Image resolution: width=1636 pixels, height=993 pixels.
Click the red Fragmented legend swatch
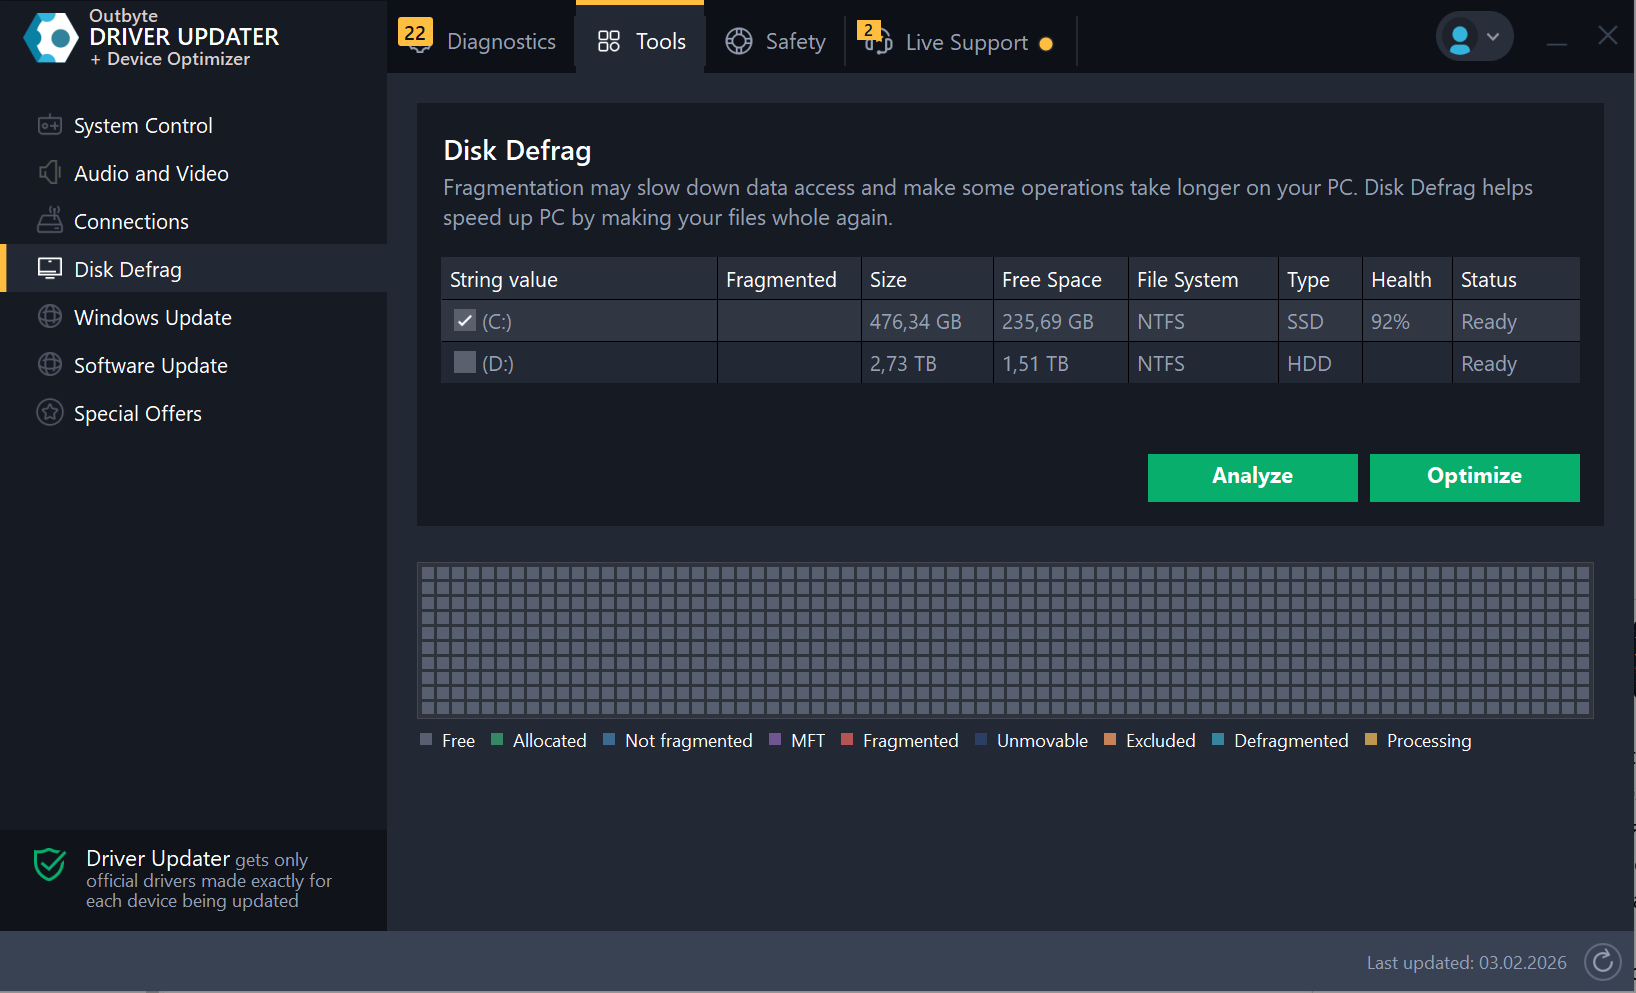847,740
